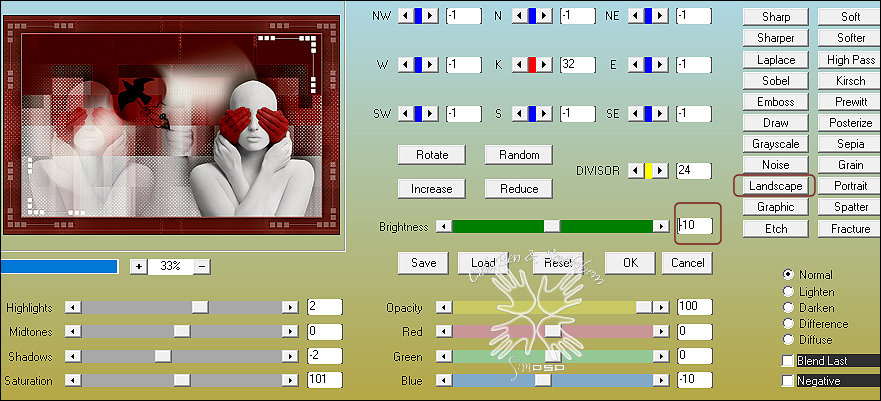Click the zoom out minus button
Viewport: 881px width, 401px height.
click(x=202, y=266)
